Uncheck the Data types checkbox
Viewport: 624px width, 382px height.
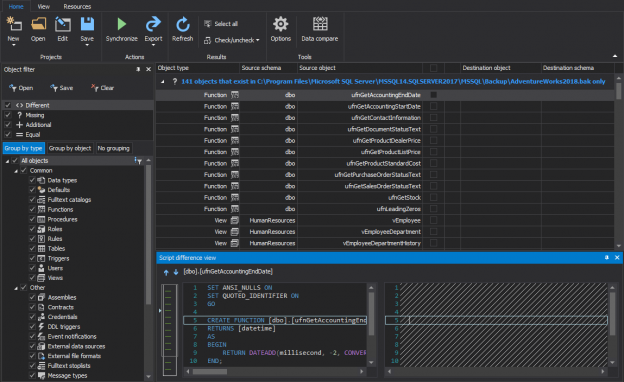(x=32, y=180)
